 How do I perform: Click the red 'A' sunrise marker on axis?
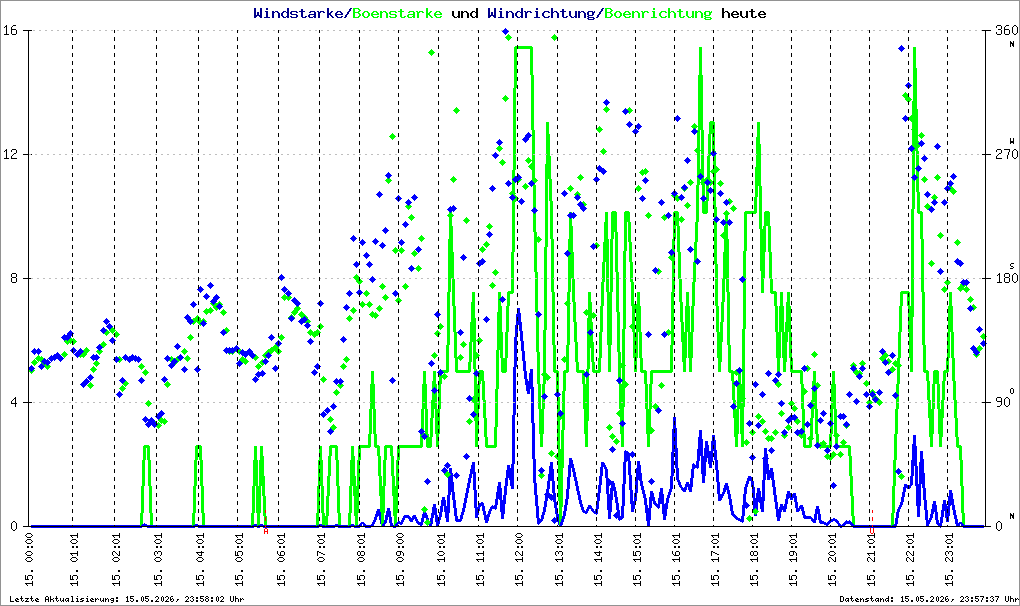(266, 531)
